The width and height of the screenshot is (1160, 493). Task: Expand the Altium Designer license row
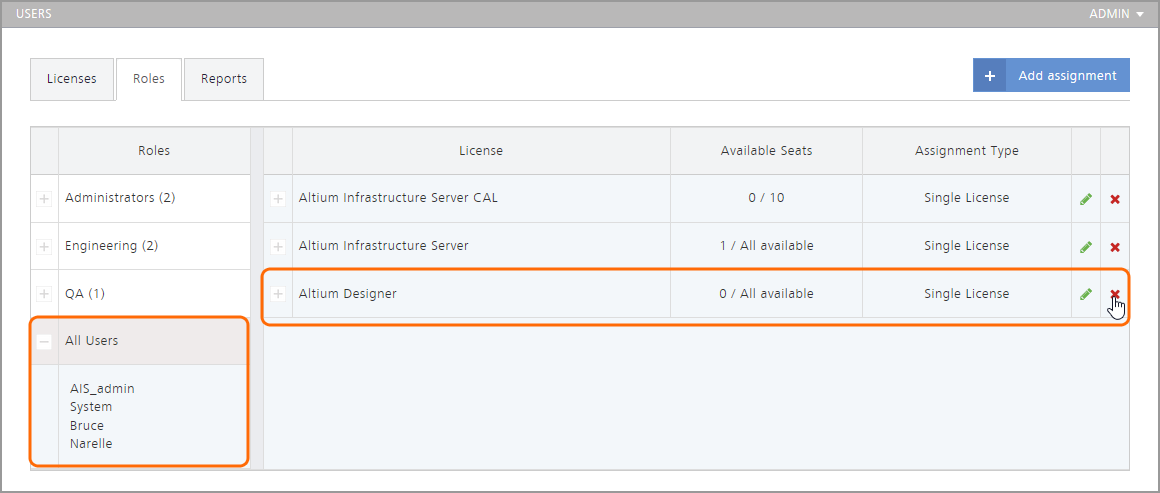(x=278, y=295)
